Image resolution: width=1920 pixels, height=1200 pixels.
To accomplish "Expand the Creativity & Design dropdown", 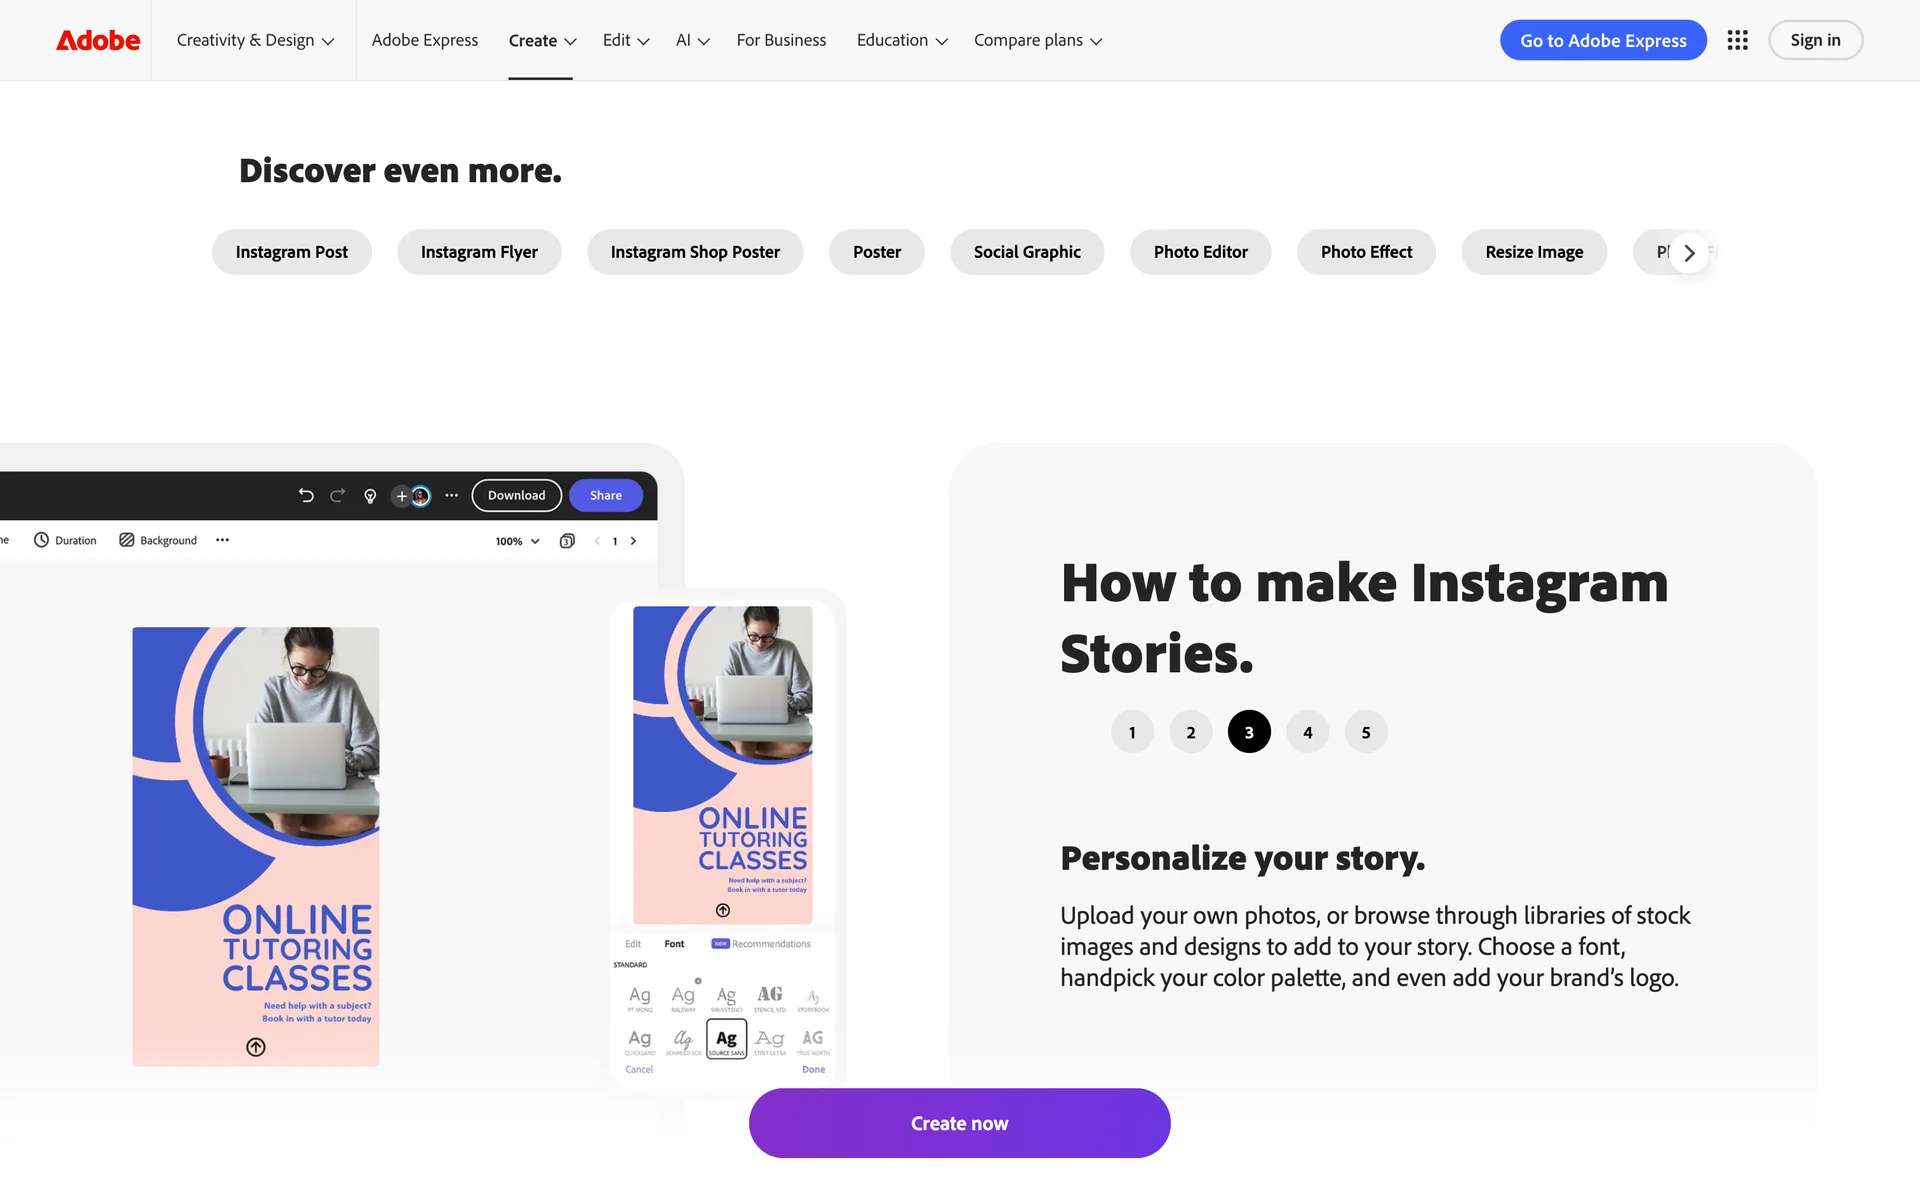I will [255, 40].
